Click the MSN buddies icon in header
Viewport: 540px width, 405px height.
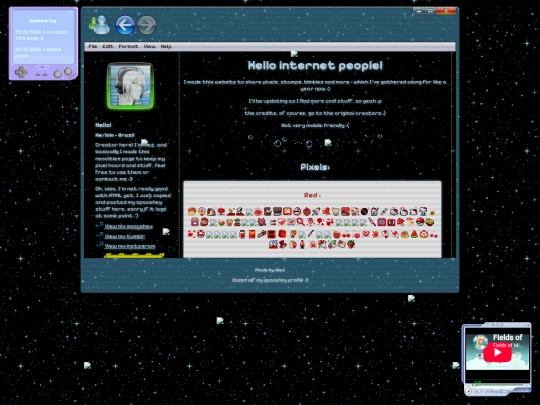tap(100, 25)
